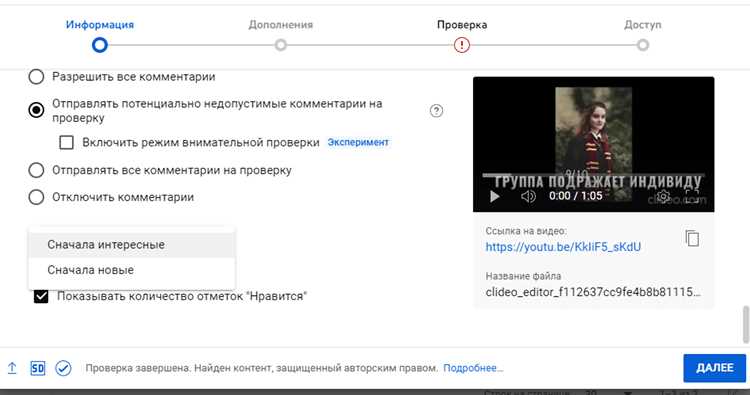Choose Сначала новые sort option
The width and height of the screenshot is (750, 395).
132,270
